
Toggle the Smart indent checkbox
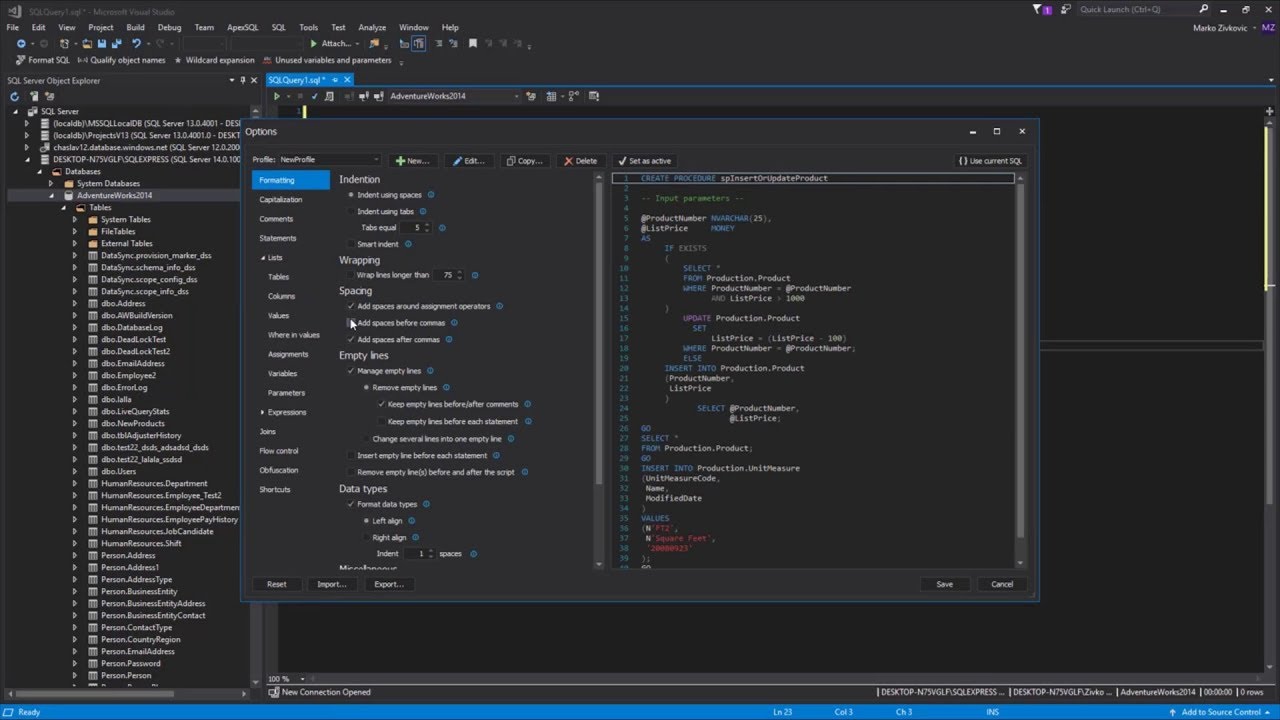tap(351, 244)
